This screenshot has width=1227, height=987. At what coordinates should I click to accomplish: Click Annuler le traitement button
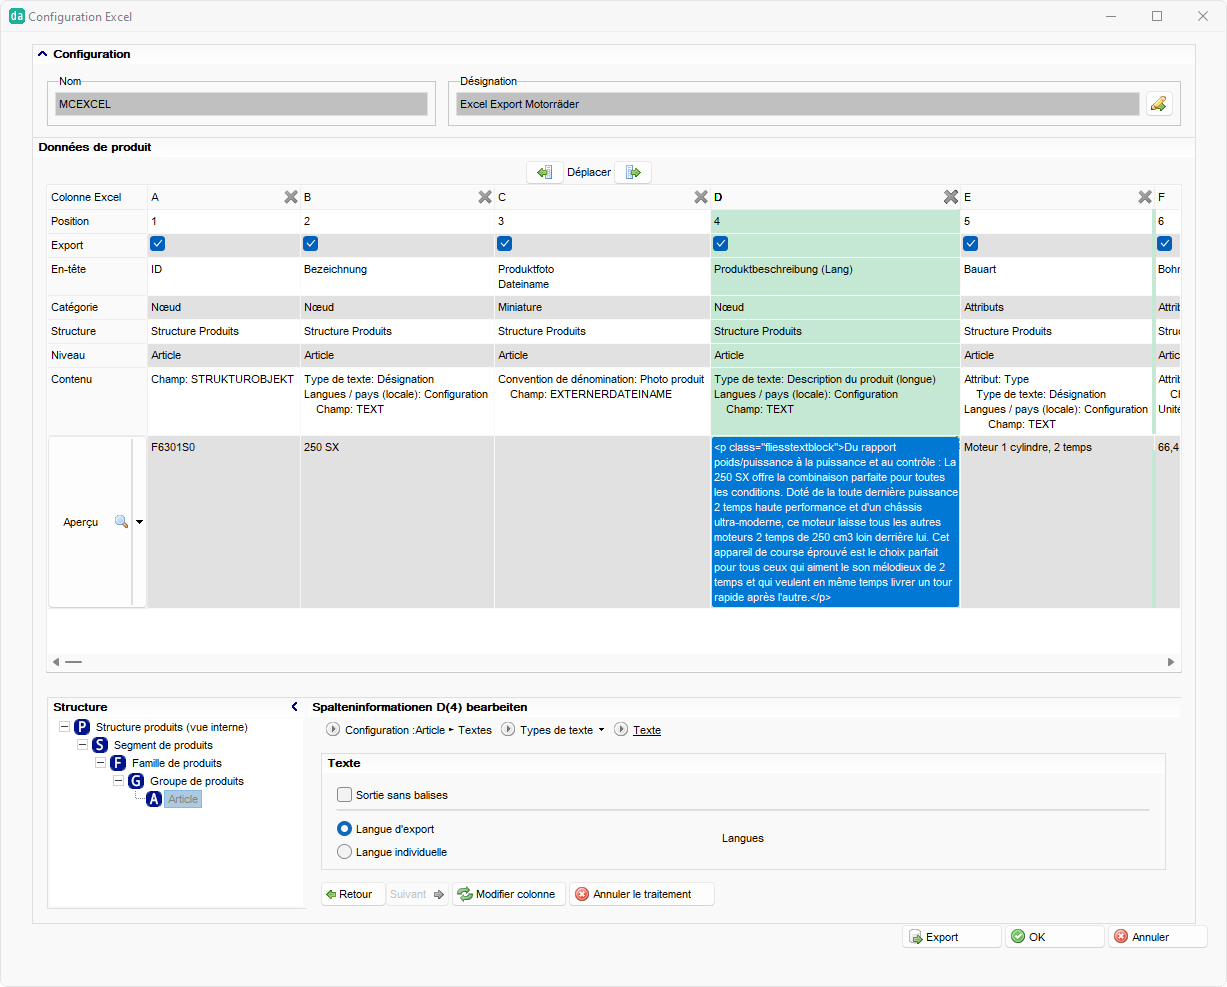(642, 894)
